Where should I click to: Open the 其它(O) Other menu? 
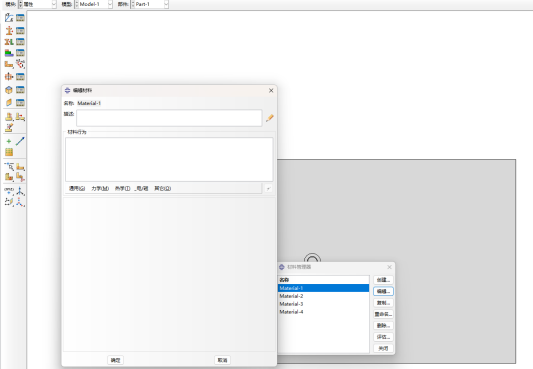(x=162, y=188)
